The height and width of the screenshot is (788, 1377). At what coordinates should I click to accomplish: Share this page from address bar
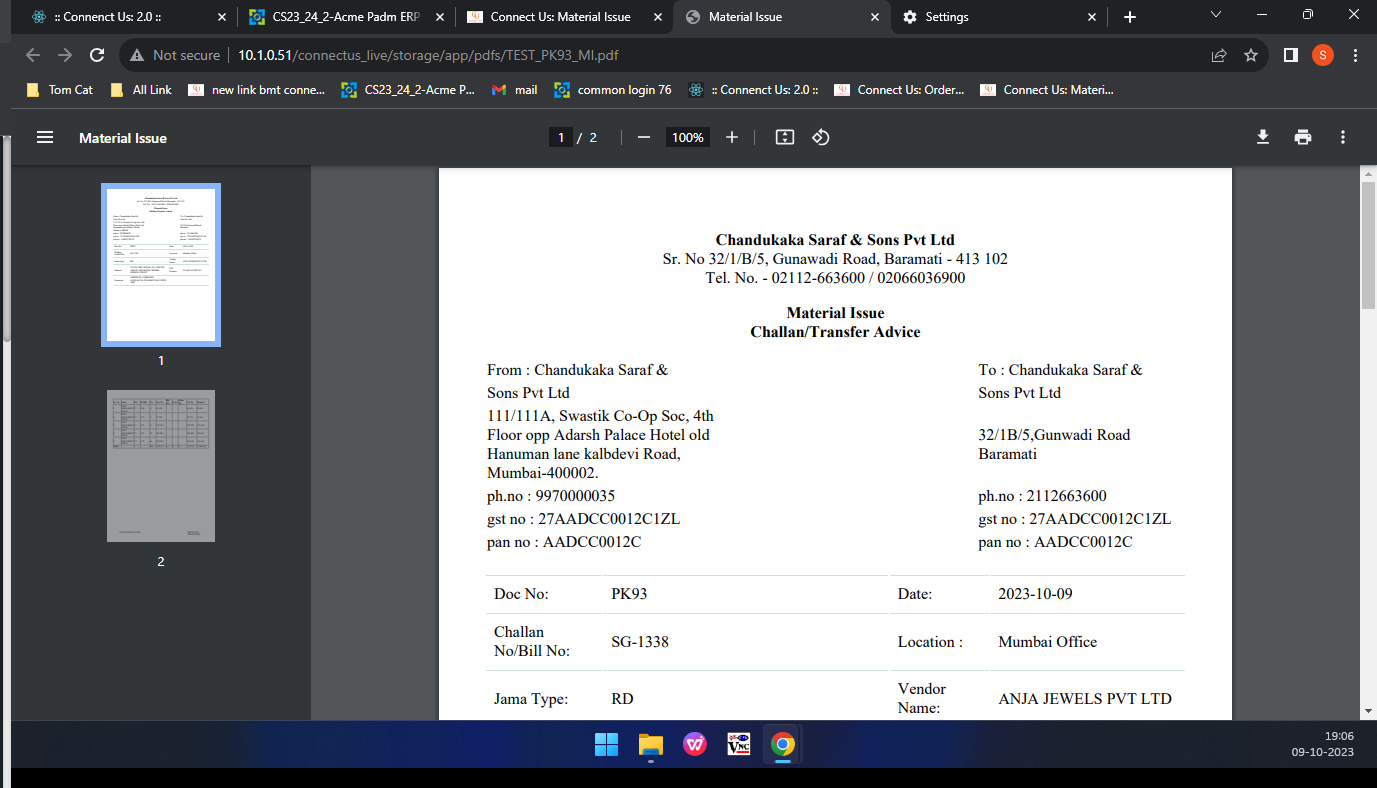[1219, 55]
